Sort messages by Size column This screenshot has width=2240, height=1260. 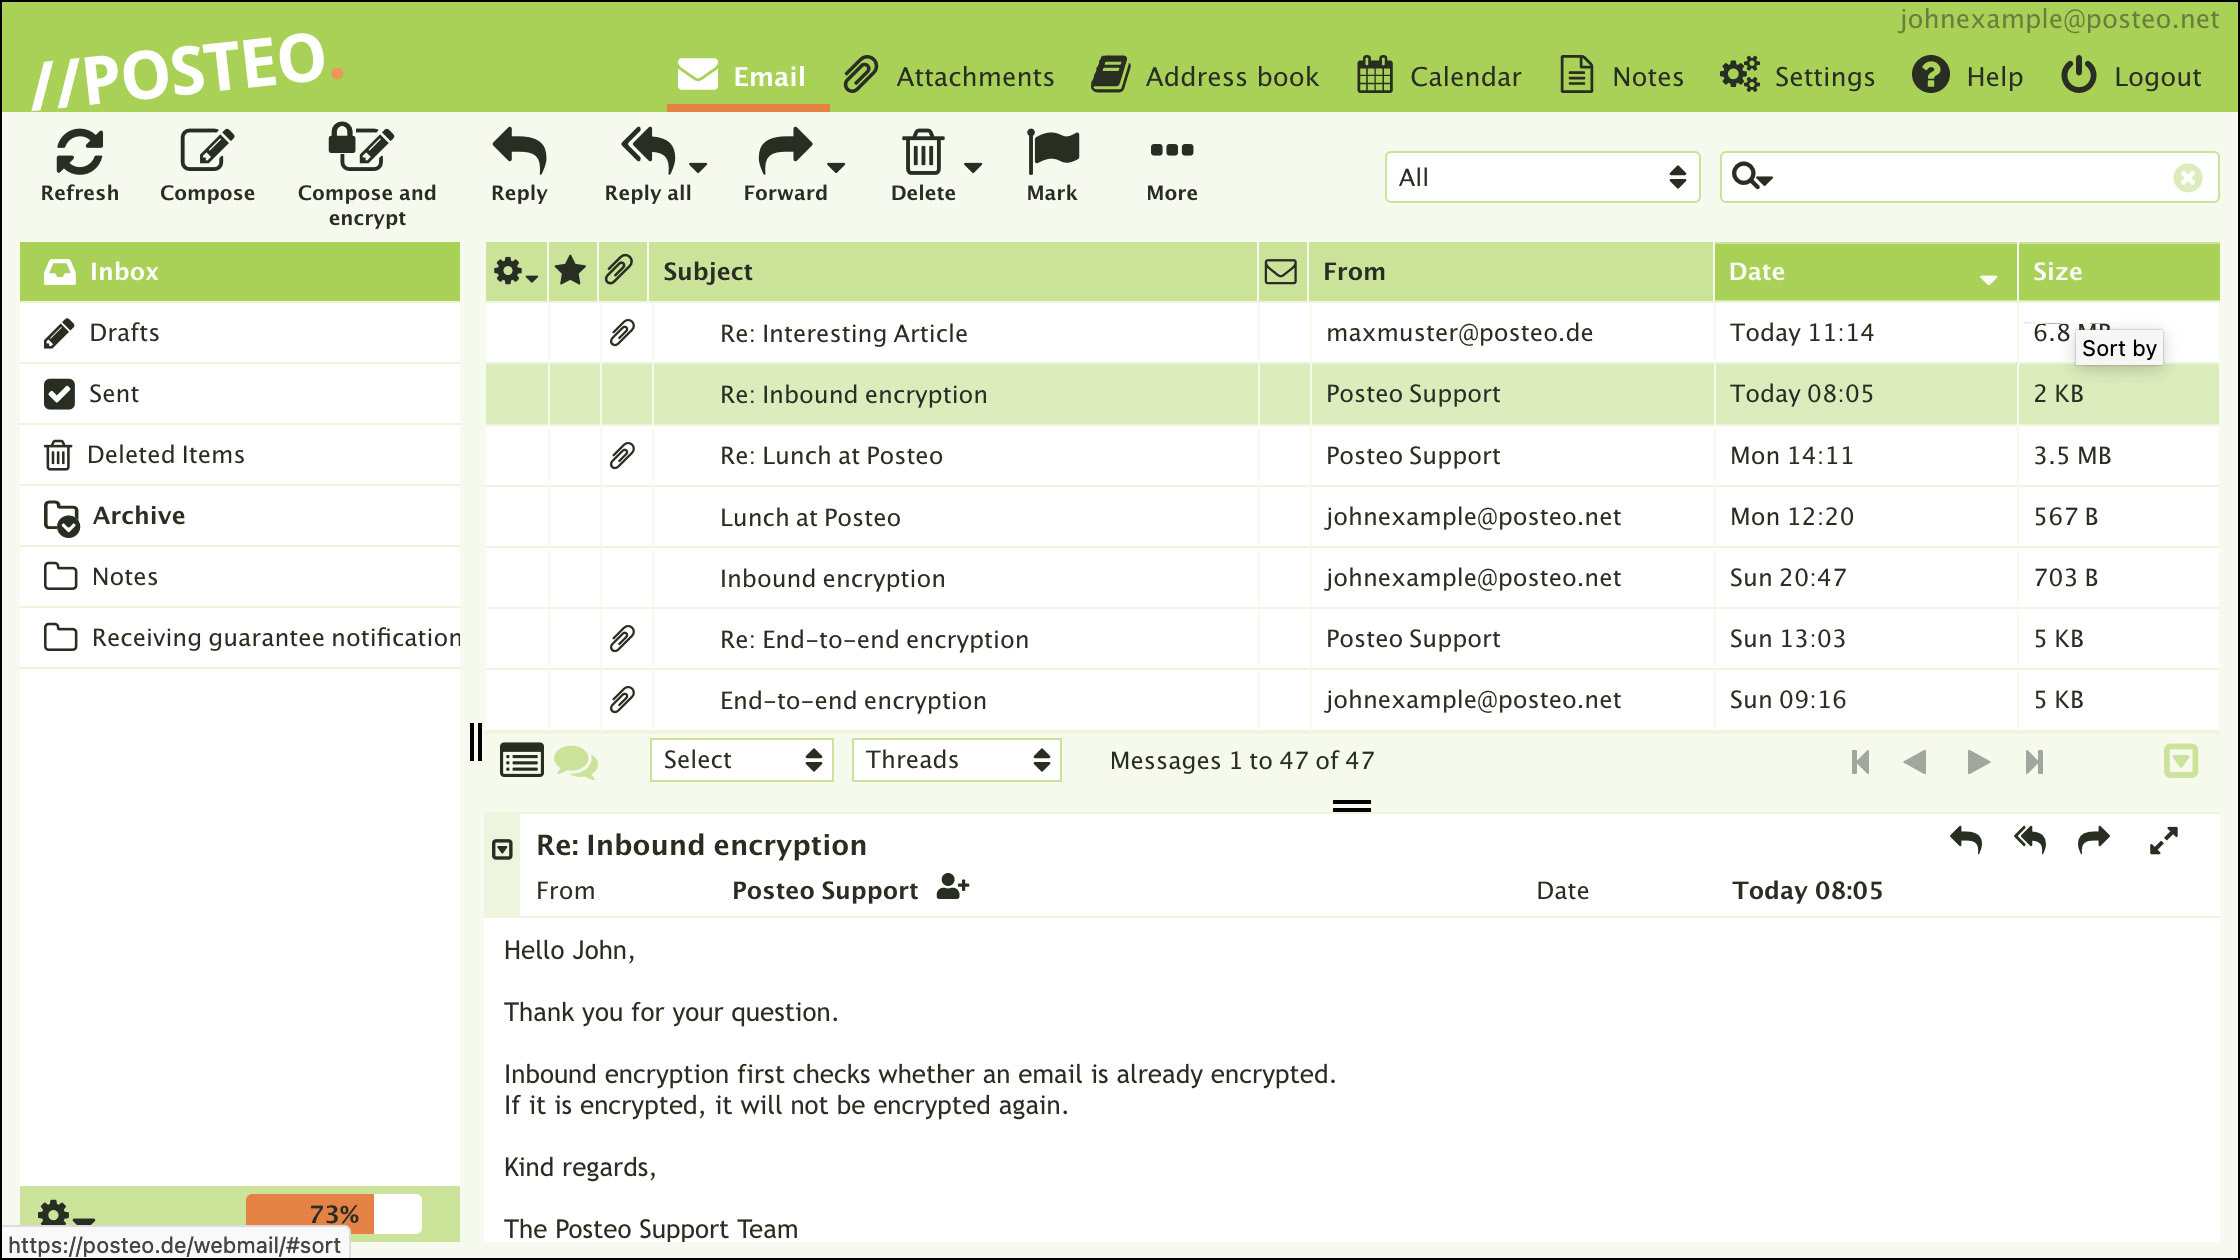pos(2057,271)
